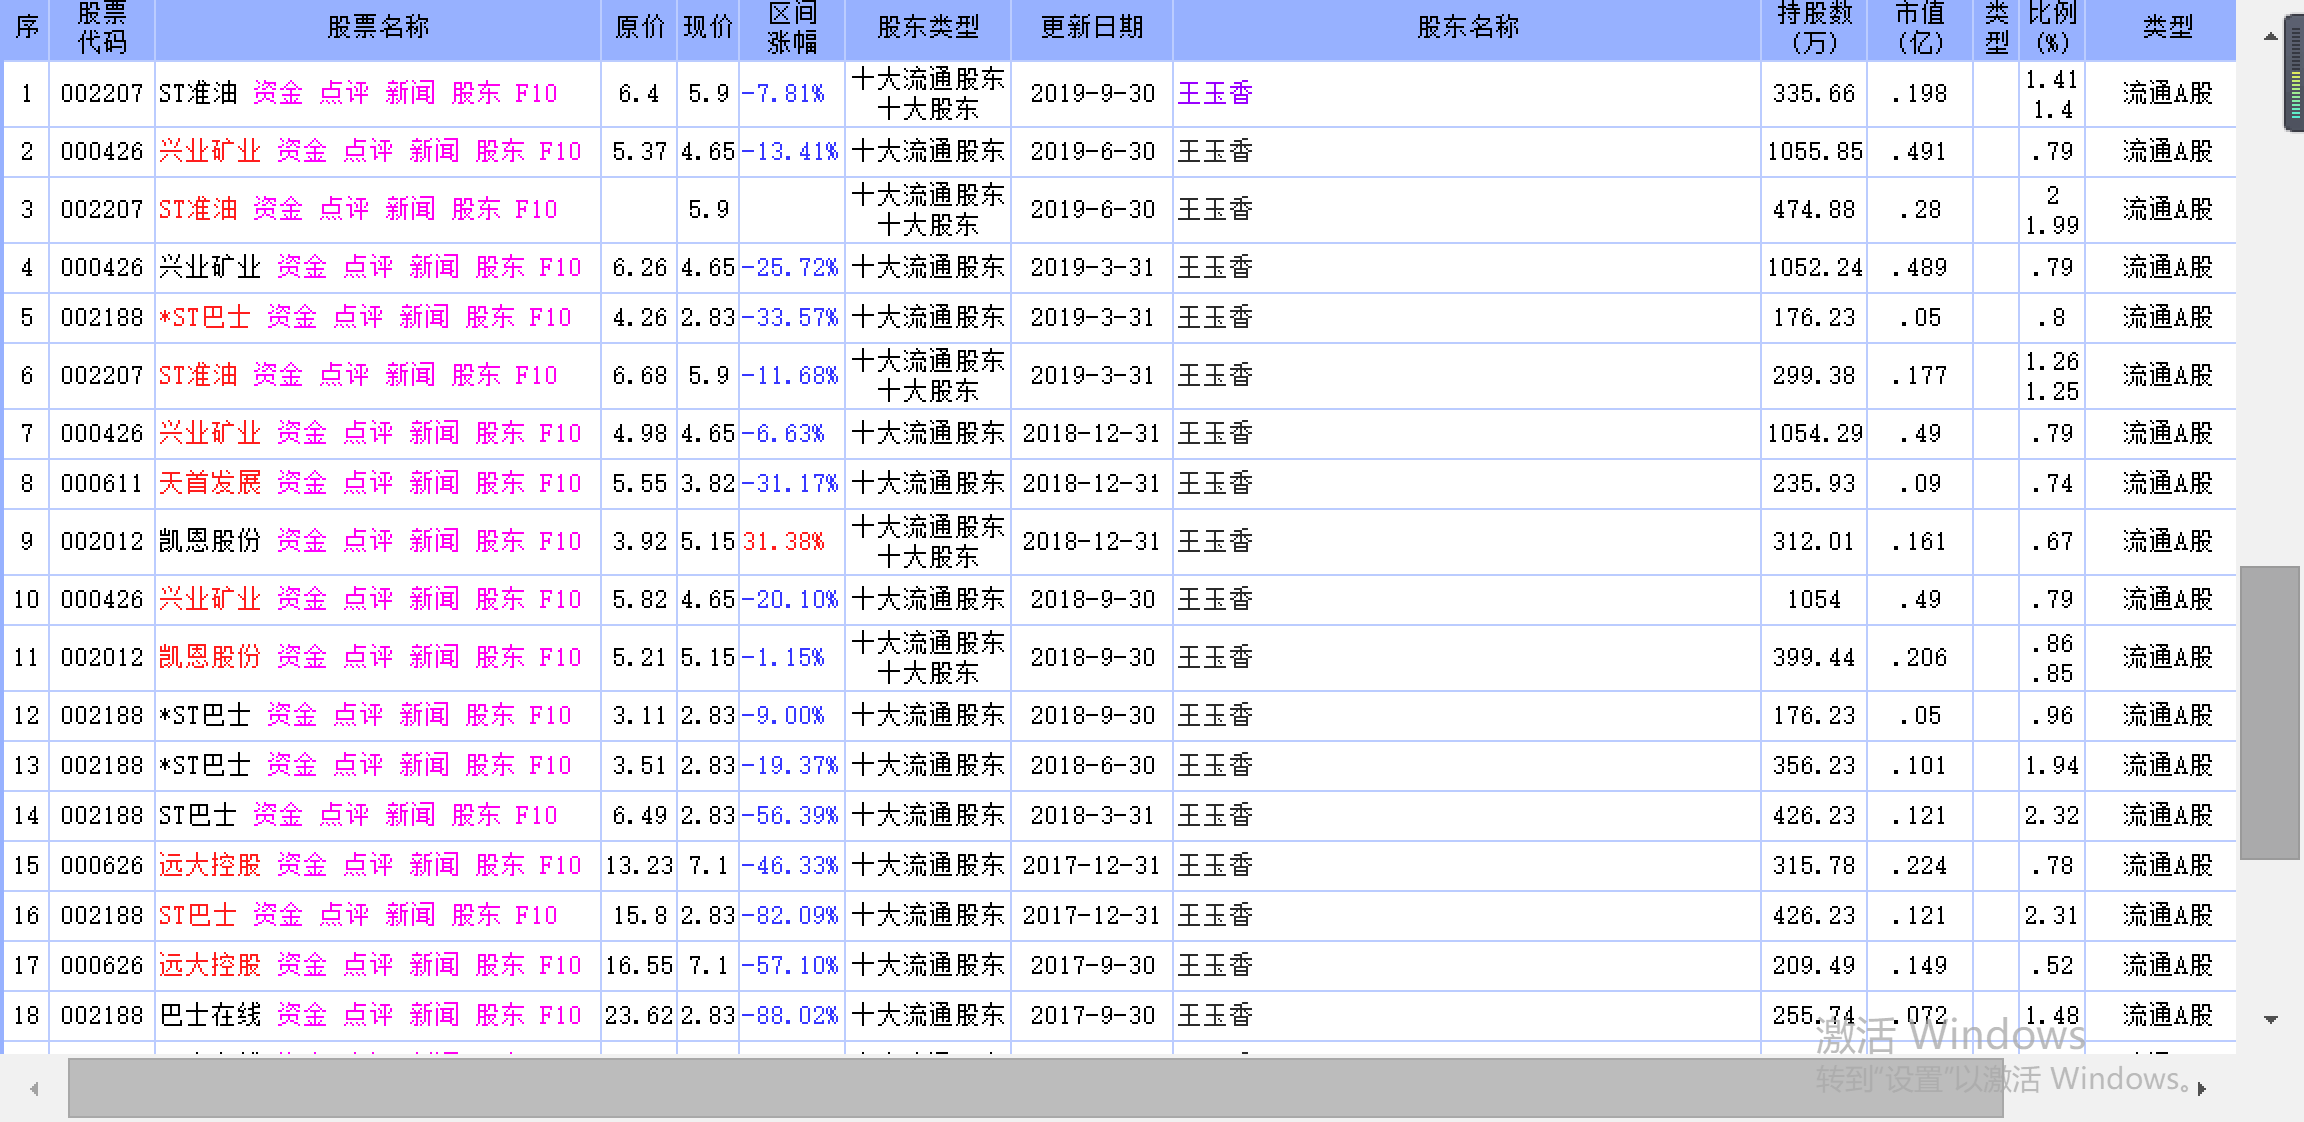
Task: Open 股东 link for 天首发展 in row 8
Action: point(499,484)
